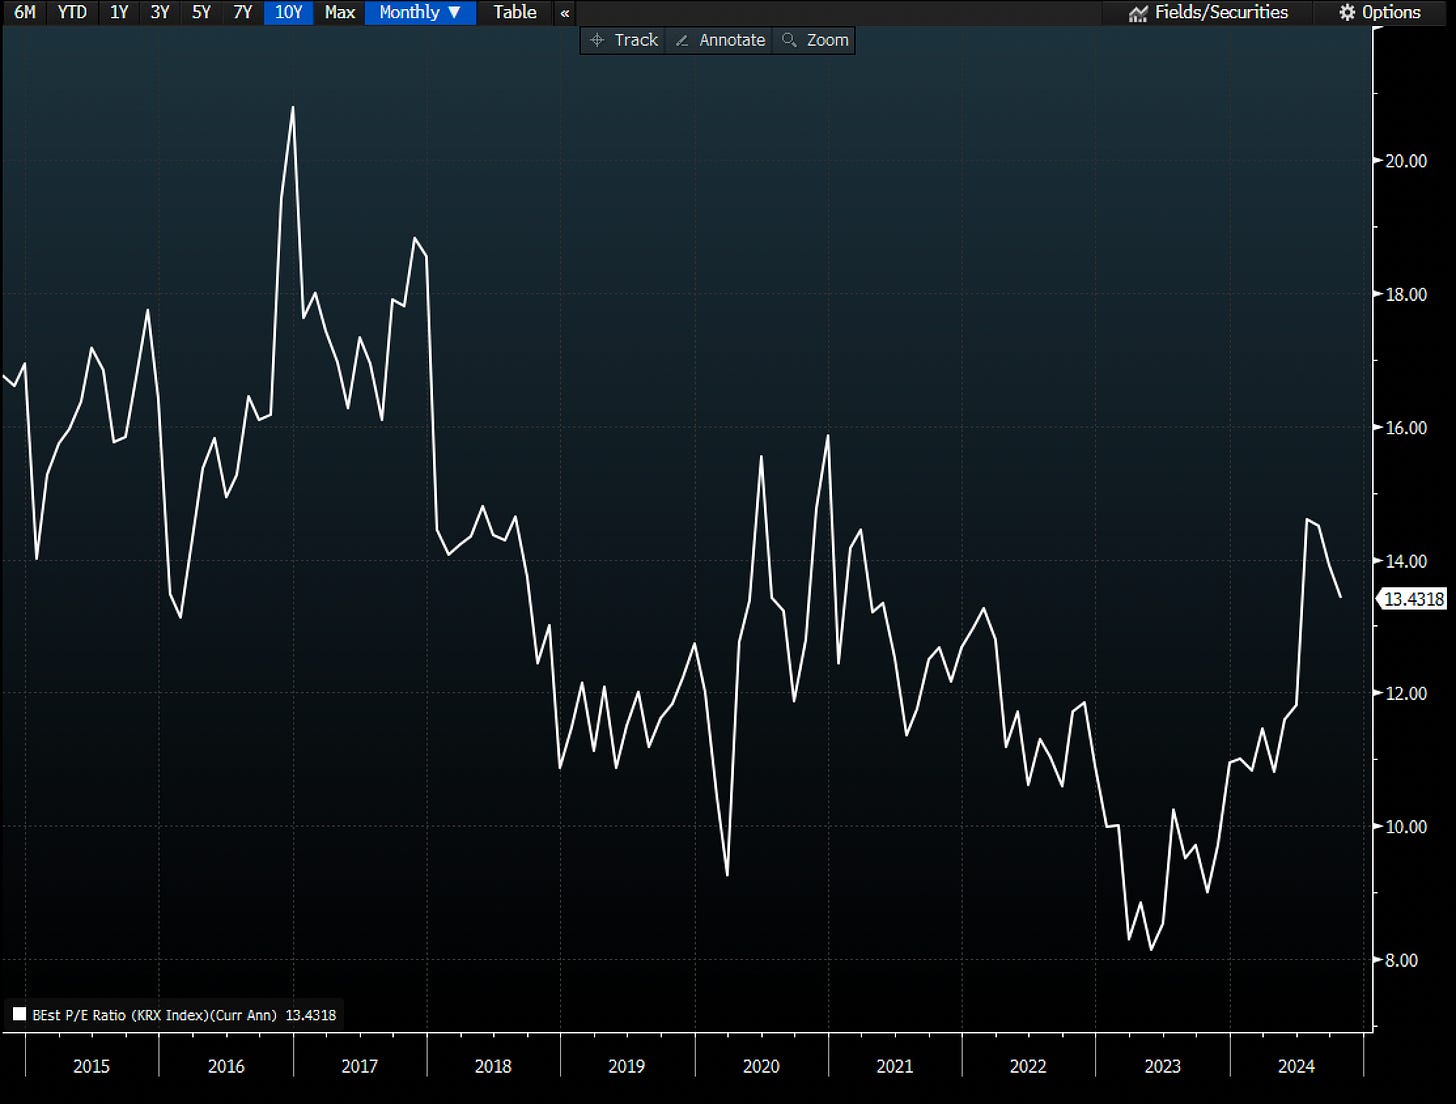Click the 13.4318 last-value axis tag
The width and height of the screenshot is (1456, 1104).
pos(1413,599)
